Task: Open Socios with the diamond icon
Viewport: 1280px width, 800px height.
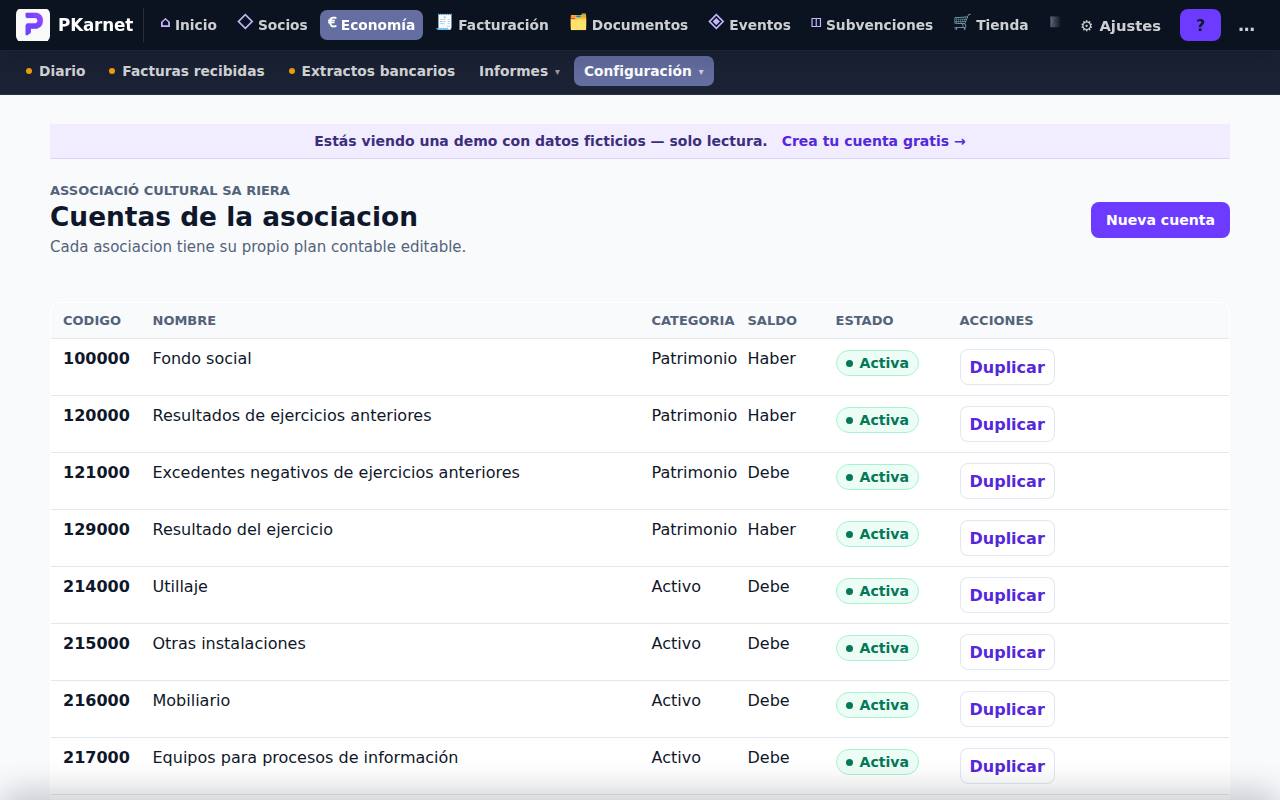Action: click(245, 22)
